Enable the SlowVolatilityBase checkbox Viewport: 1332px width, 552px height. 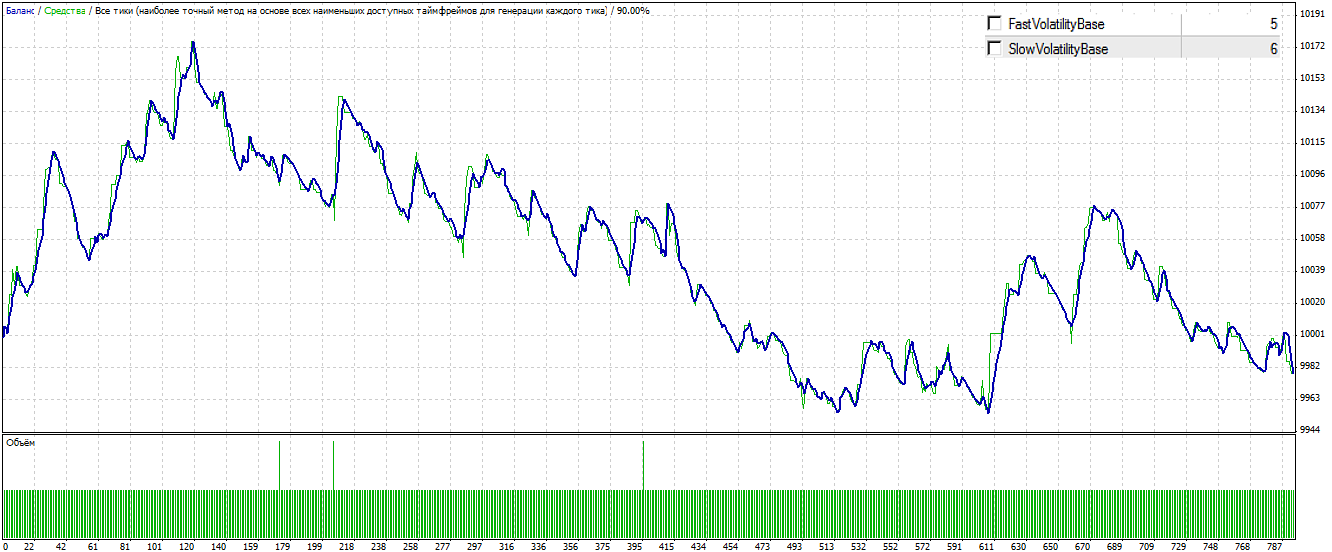pyautogui.click(x=994, y=48)
